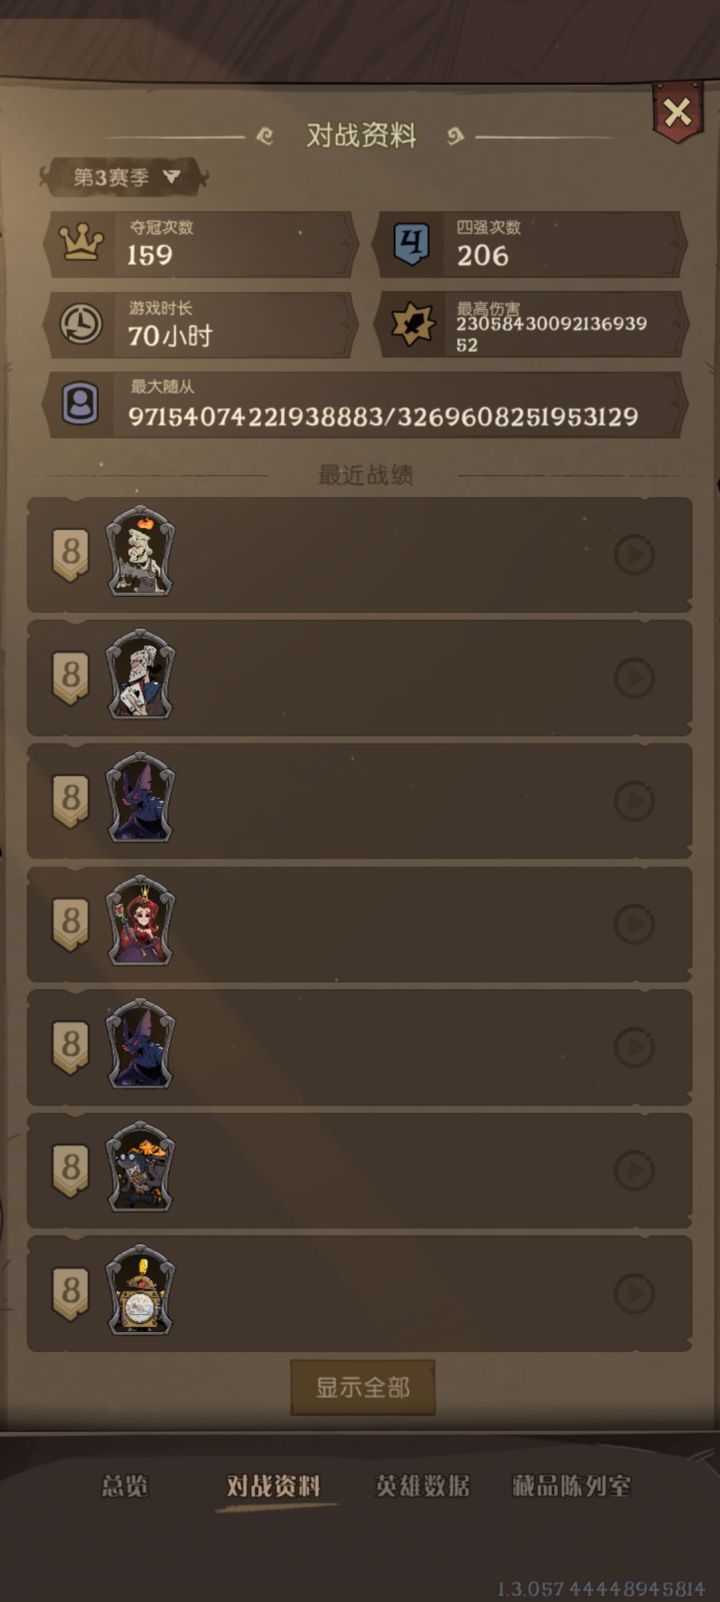Click the top-four shield icon beside 四强次数
Viewport: 720px width, 1602px height.
click(x=412, y=243)
